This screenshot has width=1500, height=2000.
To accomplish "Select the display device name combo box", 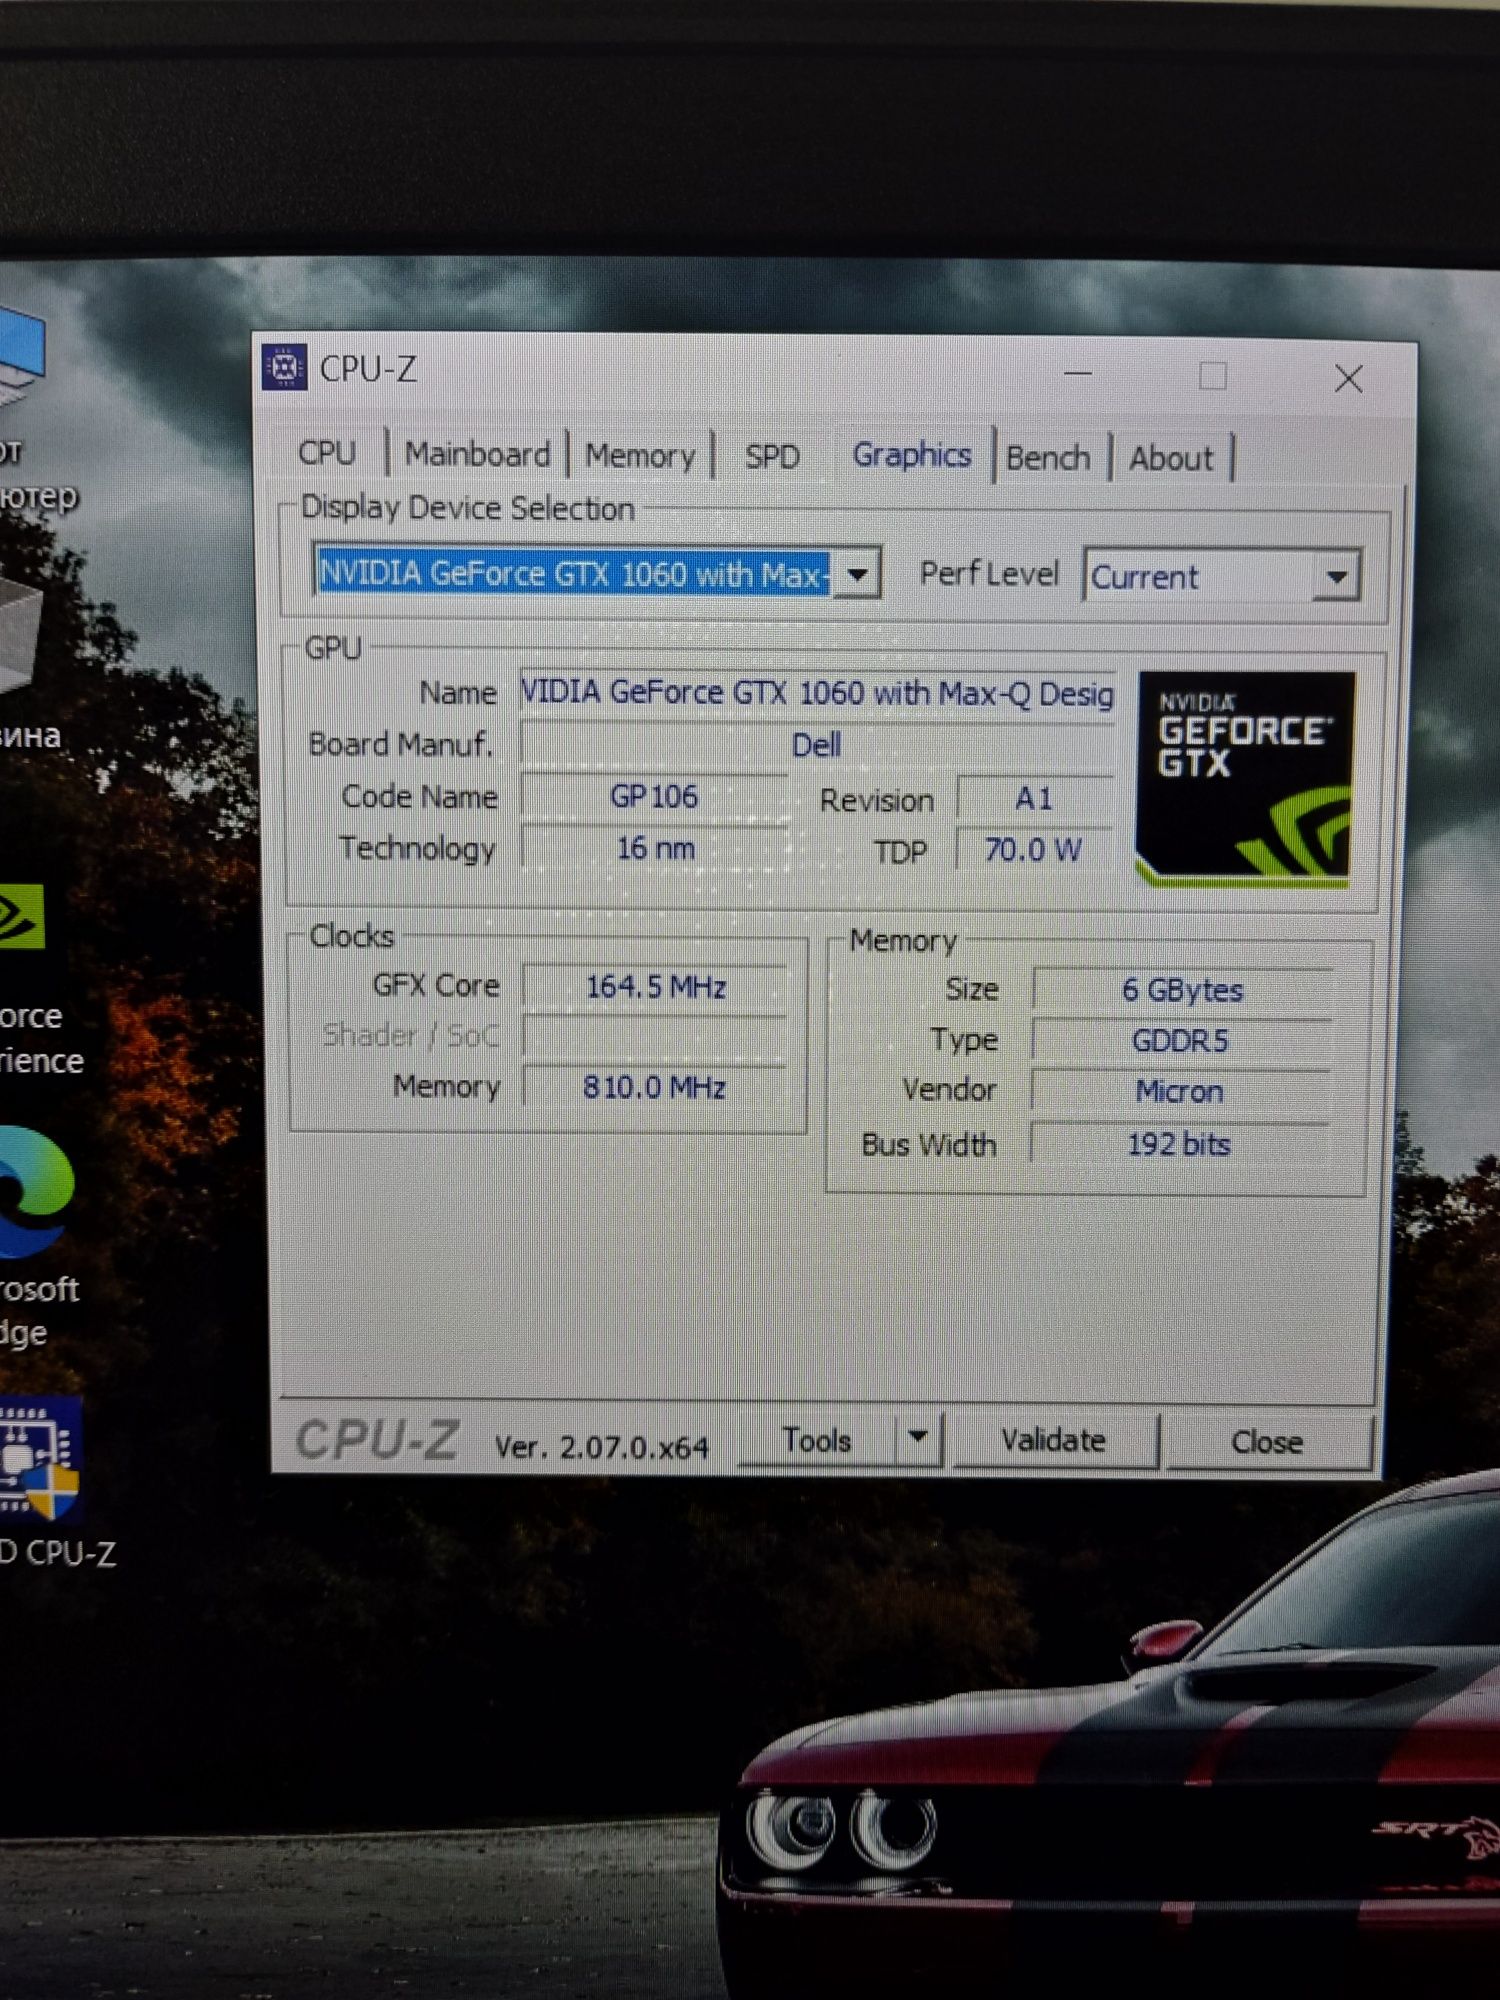I will pyautogui.click(x=596, y=573).
